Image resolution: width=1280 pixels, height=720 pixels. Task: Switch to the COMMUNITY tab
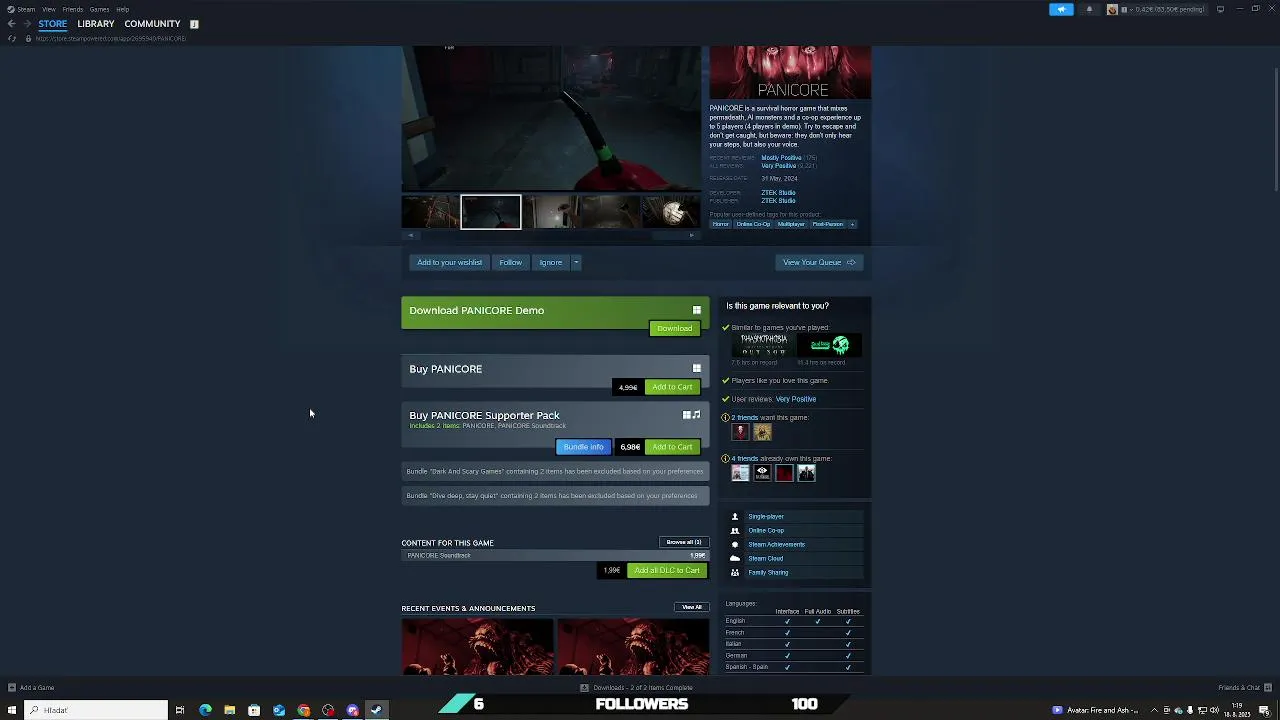click(152, 24)
